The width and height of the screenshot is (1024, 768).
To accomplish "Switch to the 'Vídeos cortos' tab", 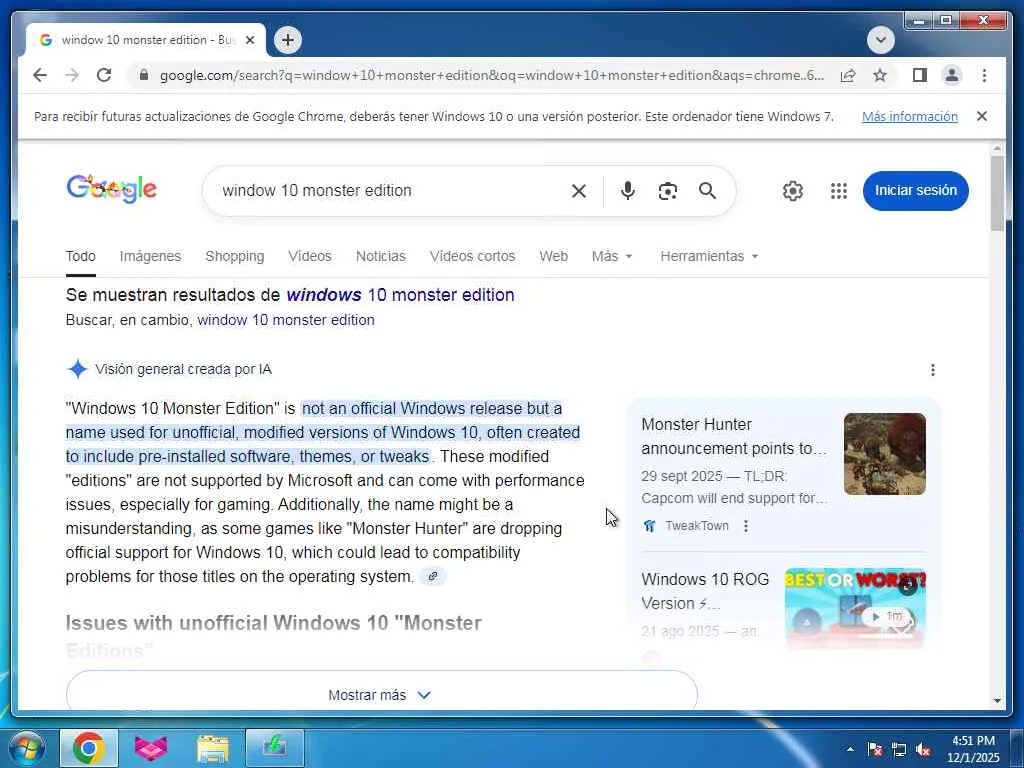I will tap(472, 256).
